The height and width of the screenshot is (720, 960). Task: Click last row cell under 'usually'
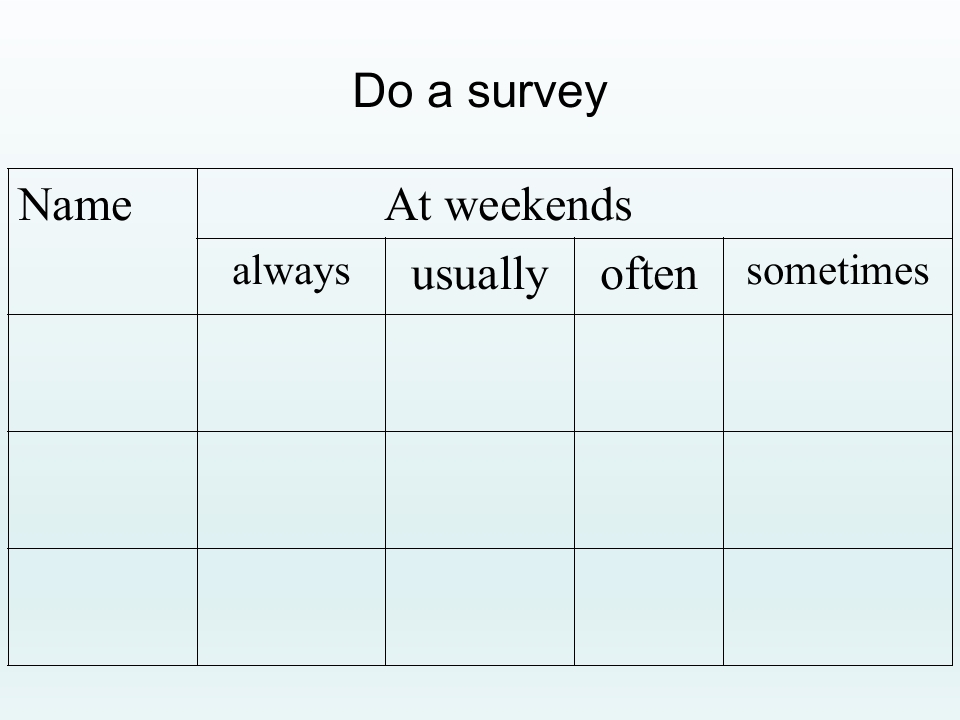pos(480,607)
